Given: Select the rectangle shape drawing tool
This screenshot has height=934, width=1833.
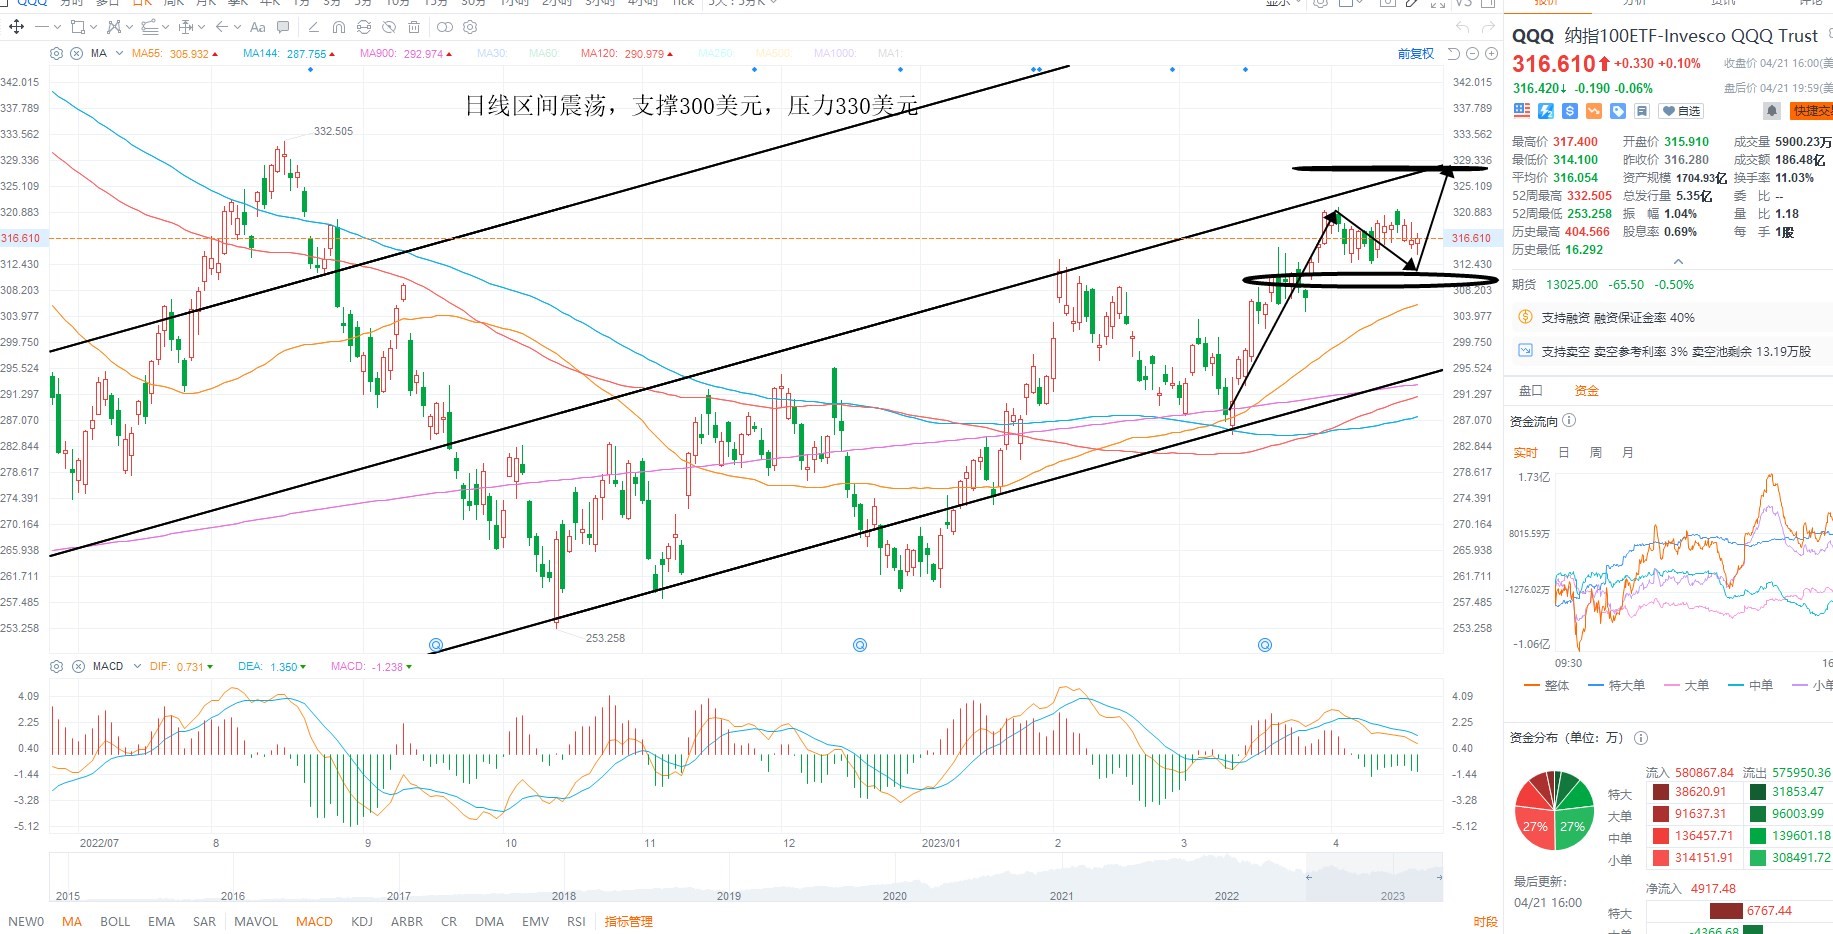Looking at the screenshot, I should click(77, 27).
